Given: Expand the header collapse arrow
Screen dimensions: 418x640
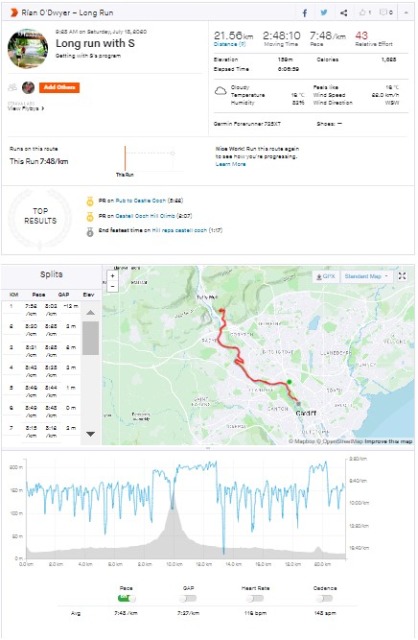Looking at the screenshot, I should click(x=406, y=13).
